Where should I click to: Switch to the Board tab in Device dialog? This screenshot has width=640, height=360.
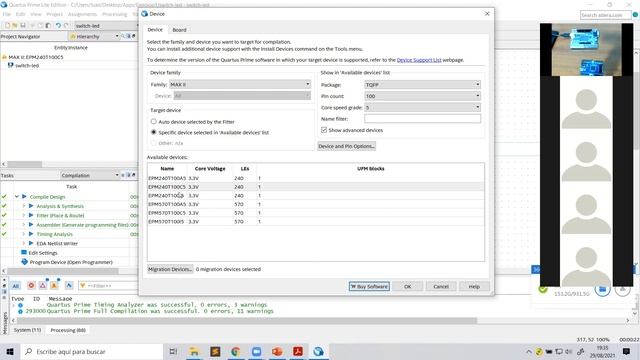tap(179, 30)
